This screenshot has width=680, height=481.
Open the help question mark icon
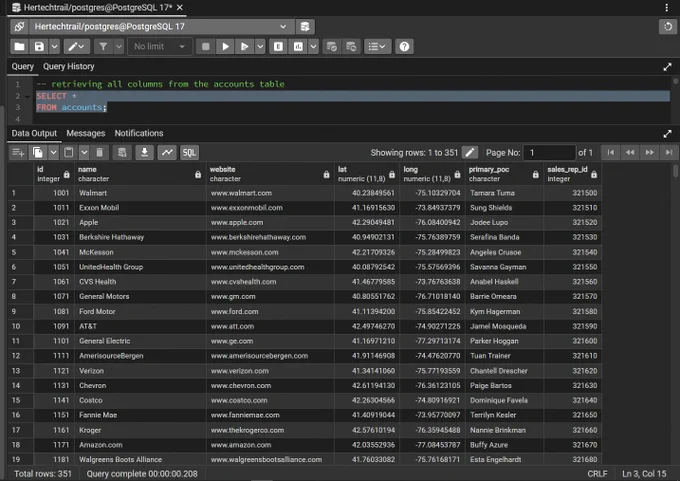click(404, 46)
